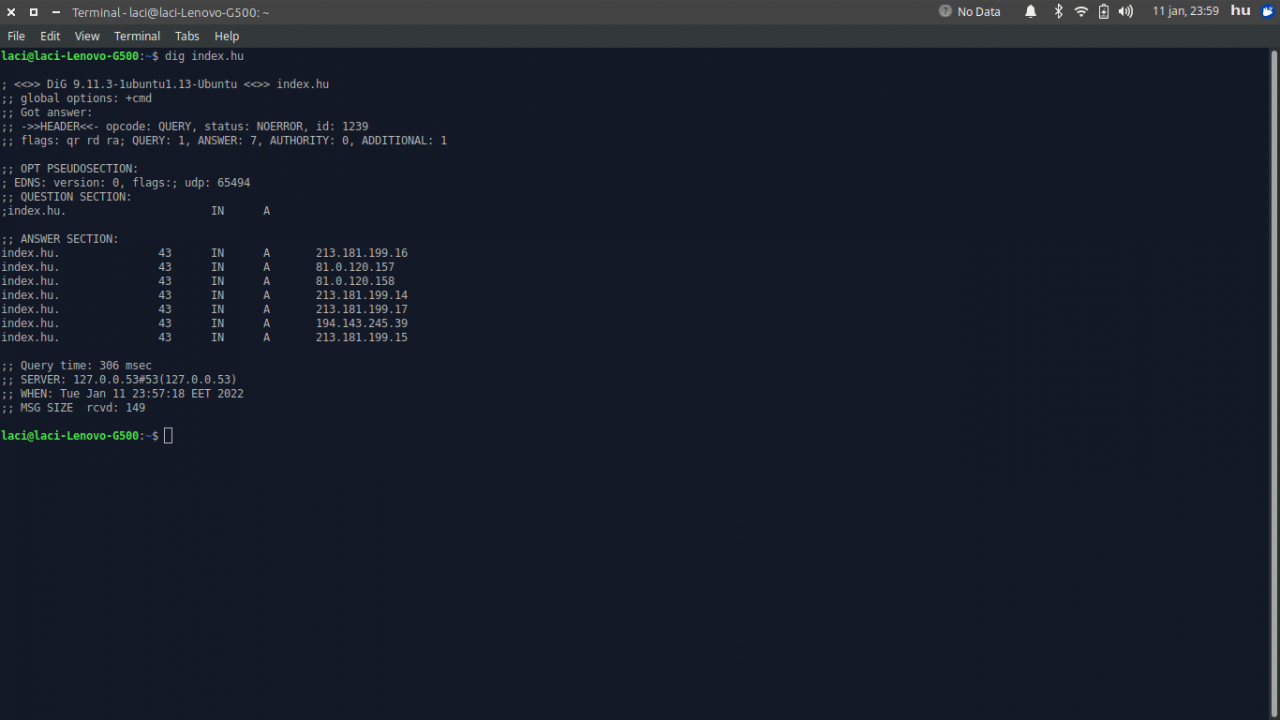Click the IP address 213.181.199.15

[362, 337]
